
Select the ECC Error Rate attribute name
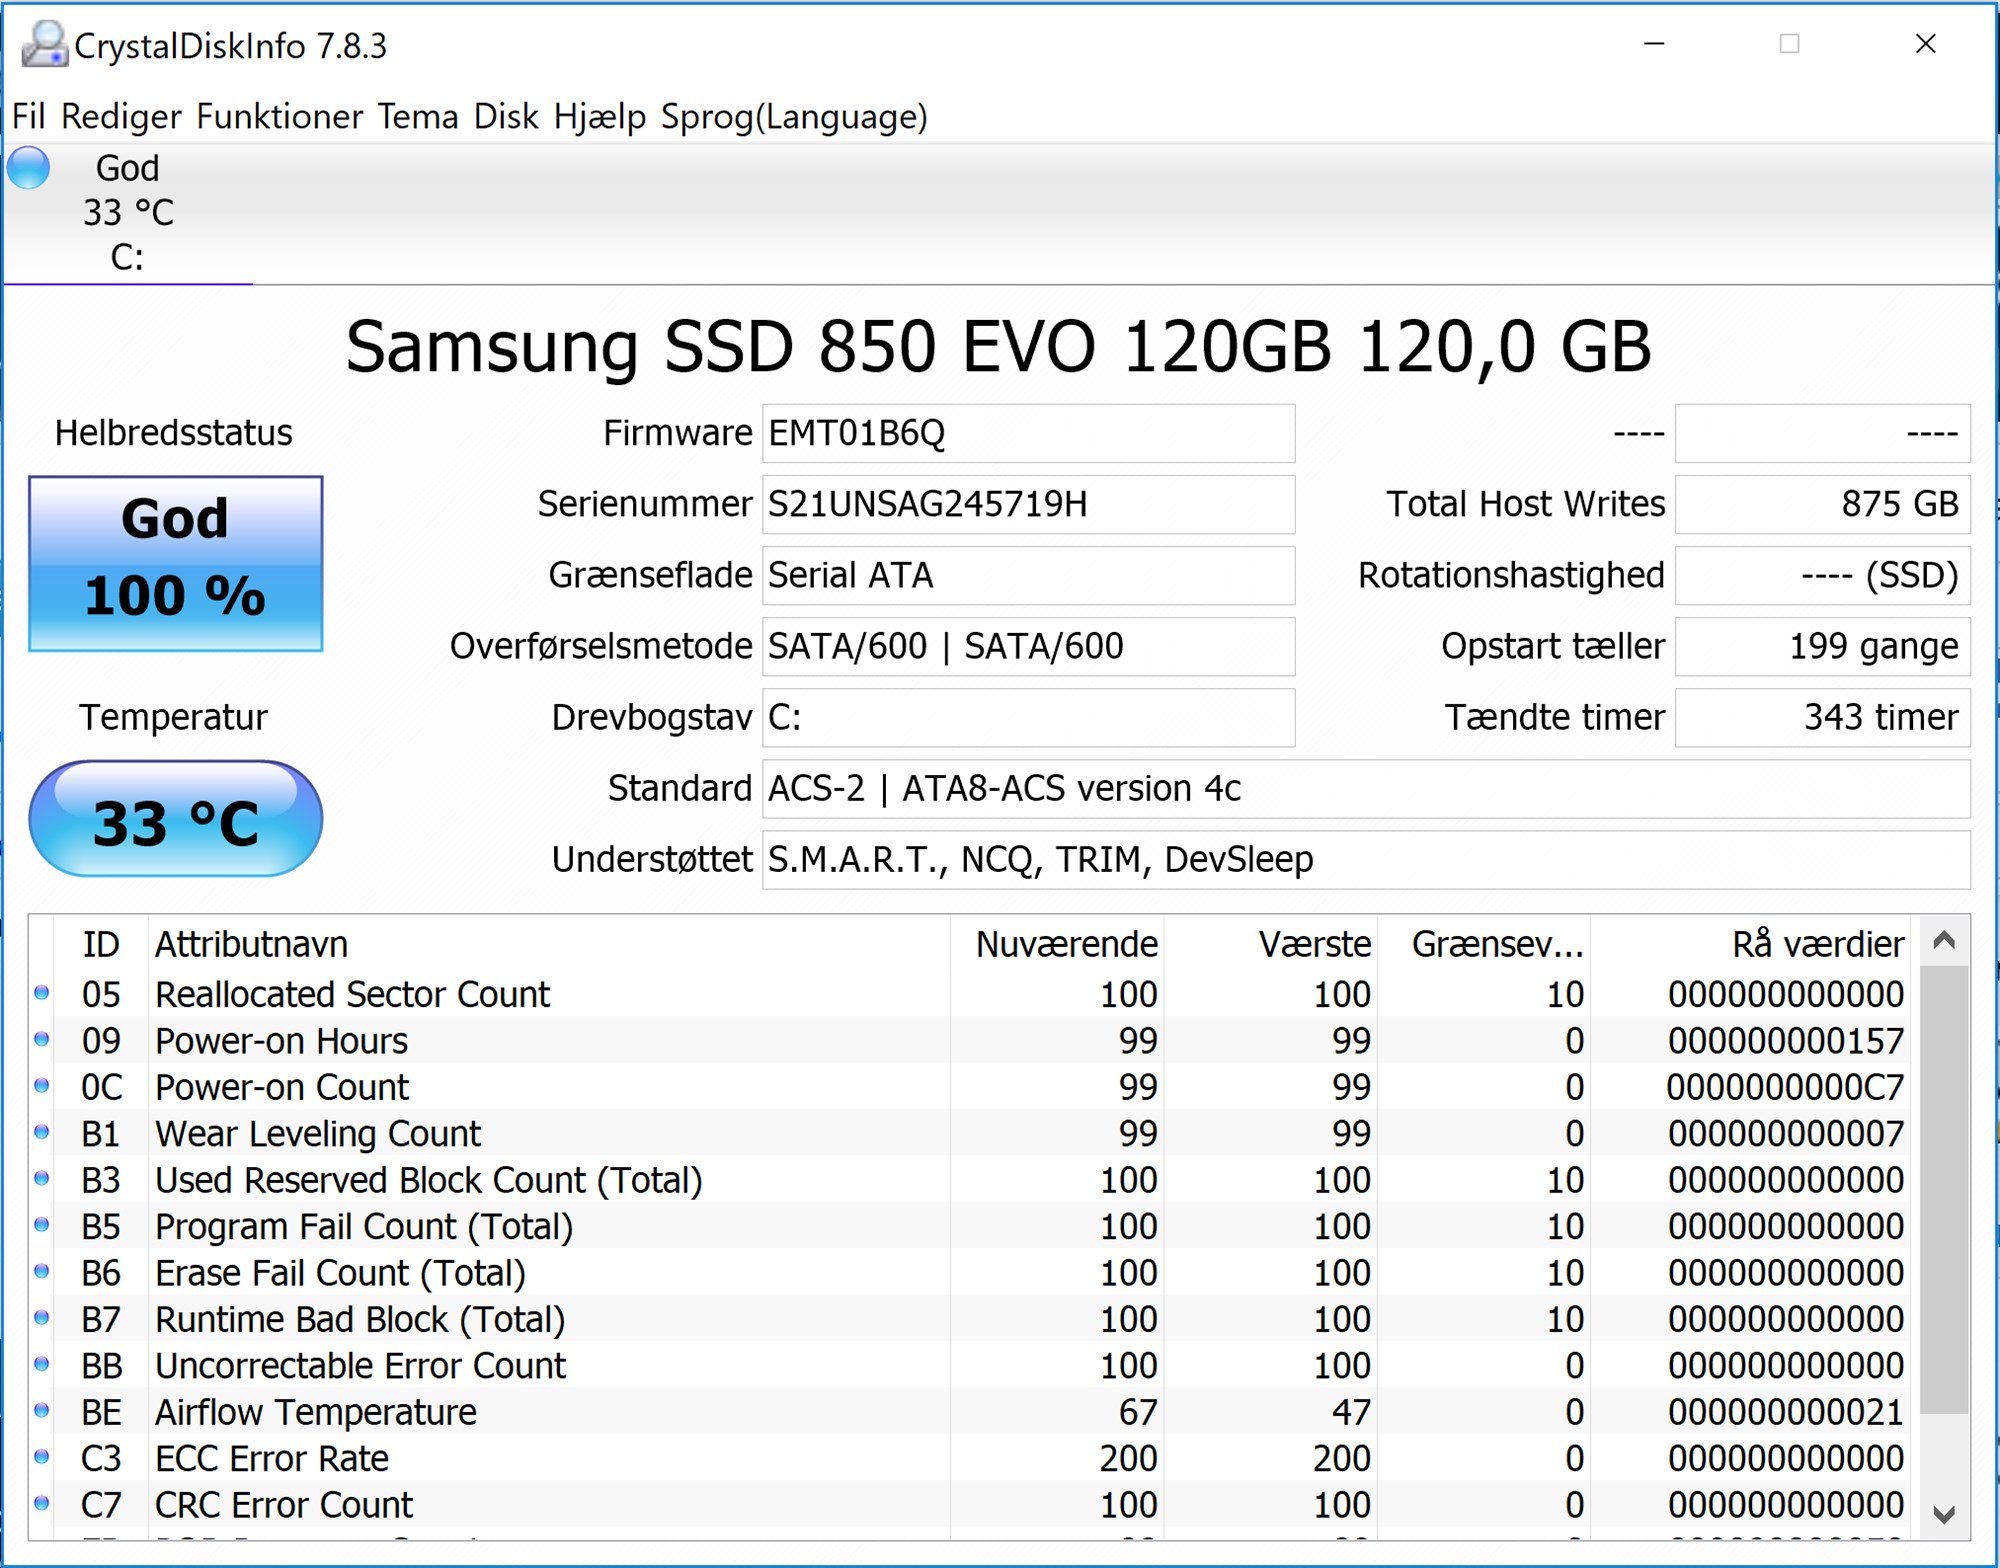point(272,1459)
